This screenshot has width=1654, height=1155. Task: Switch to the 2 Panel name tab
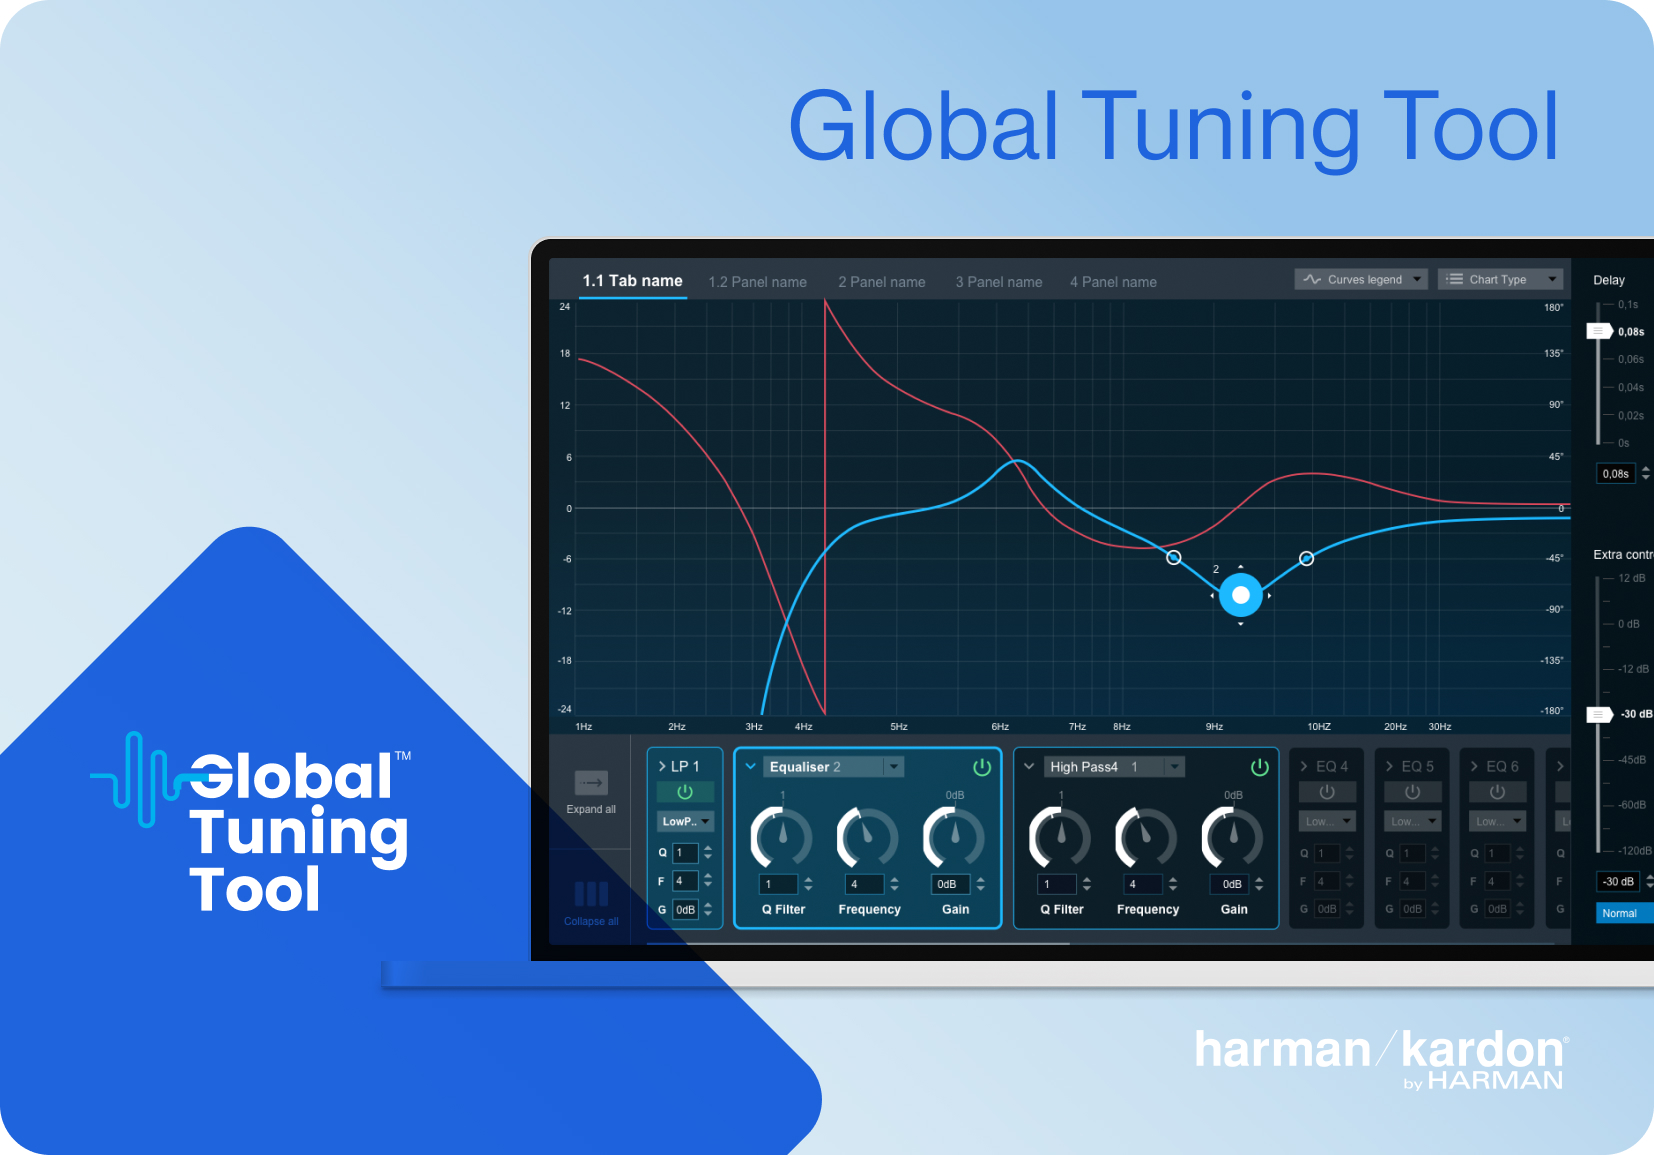(882, 282)
